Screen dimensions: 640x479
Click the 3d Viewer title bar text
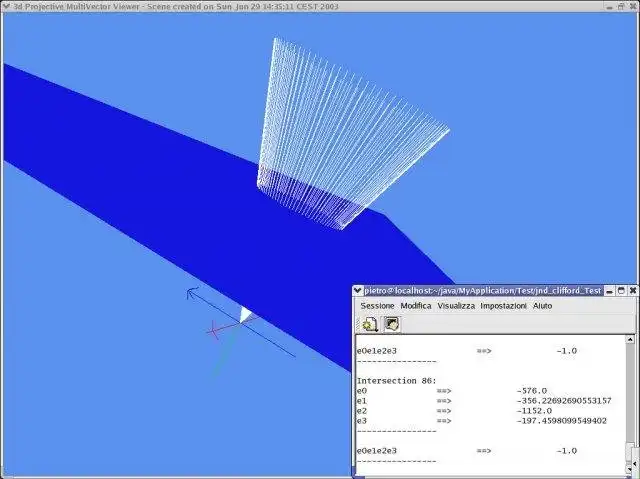[176, 7]
